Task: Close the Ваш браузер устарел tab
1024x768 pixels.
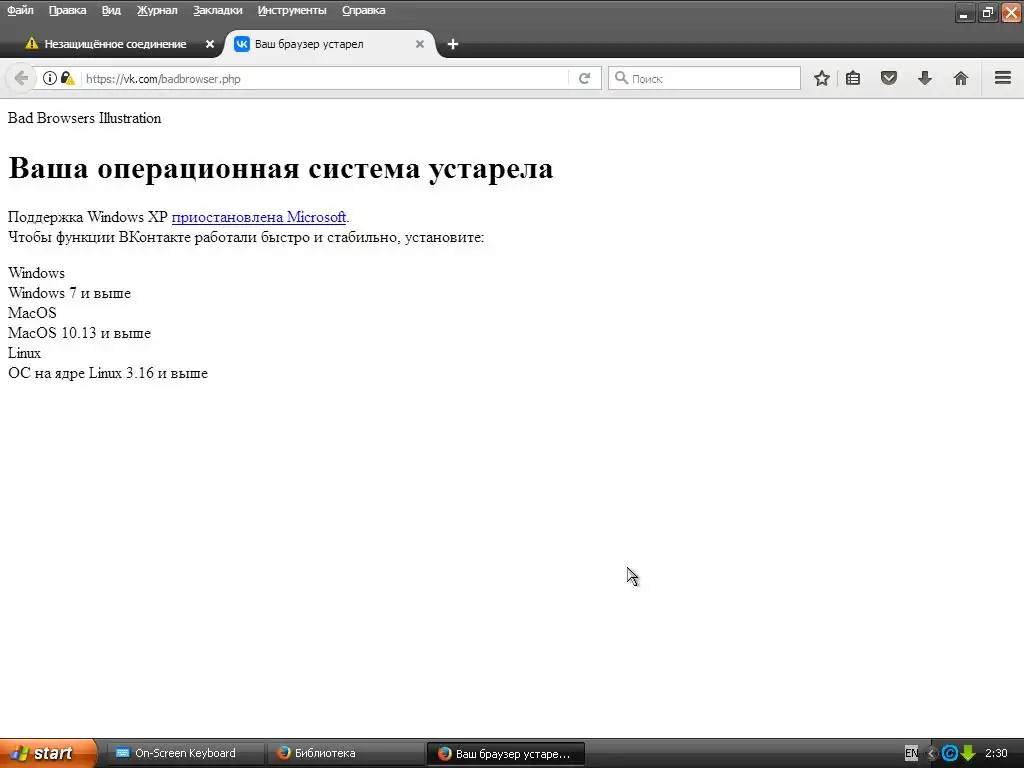Action: tap(420, 44)
